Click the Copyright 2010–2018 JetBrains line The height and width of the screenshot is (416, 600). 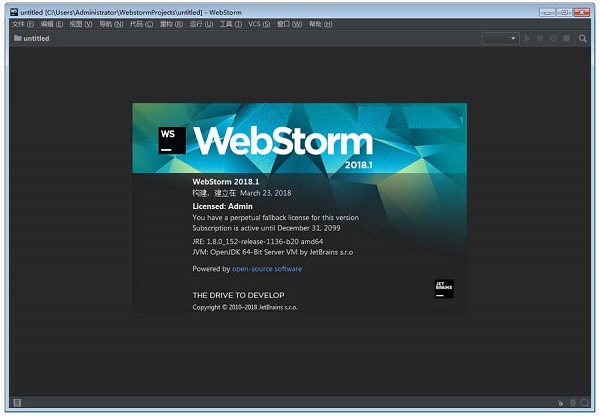point(245,307)
